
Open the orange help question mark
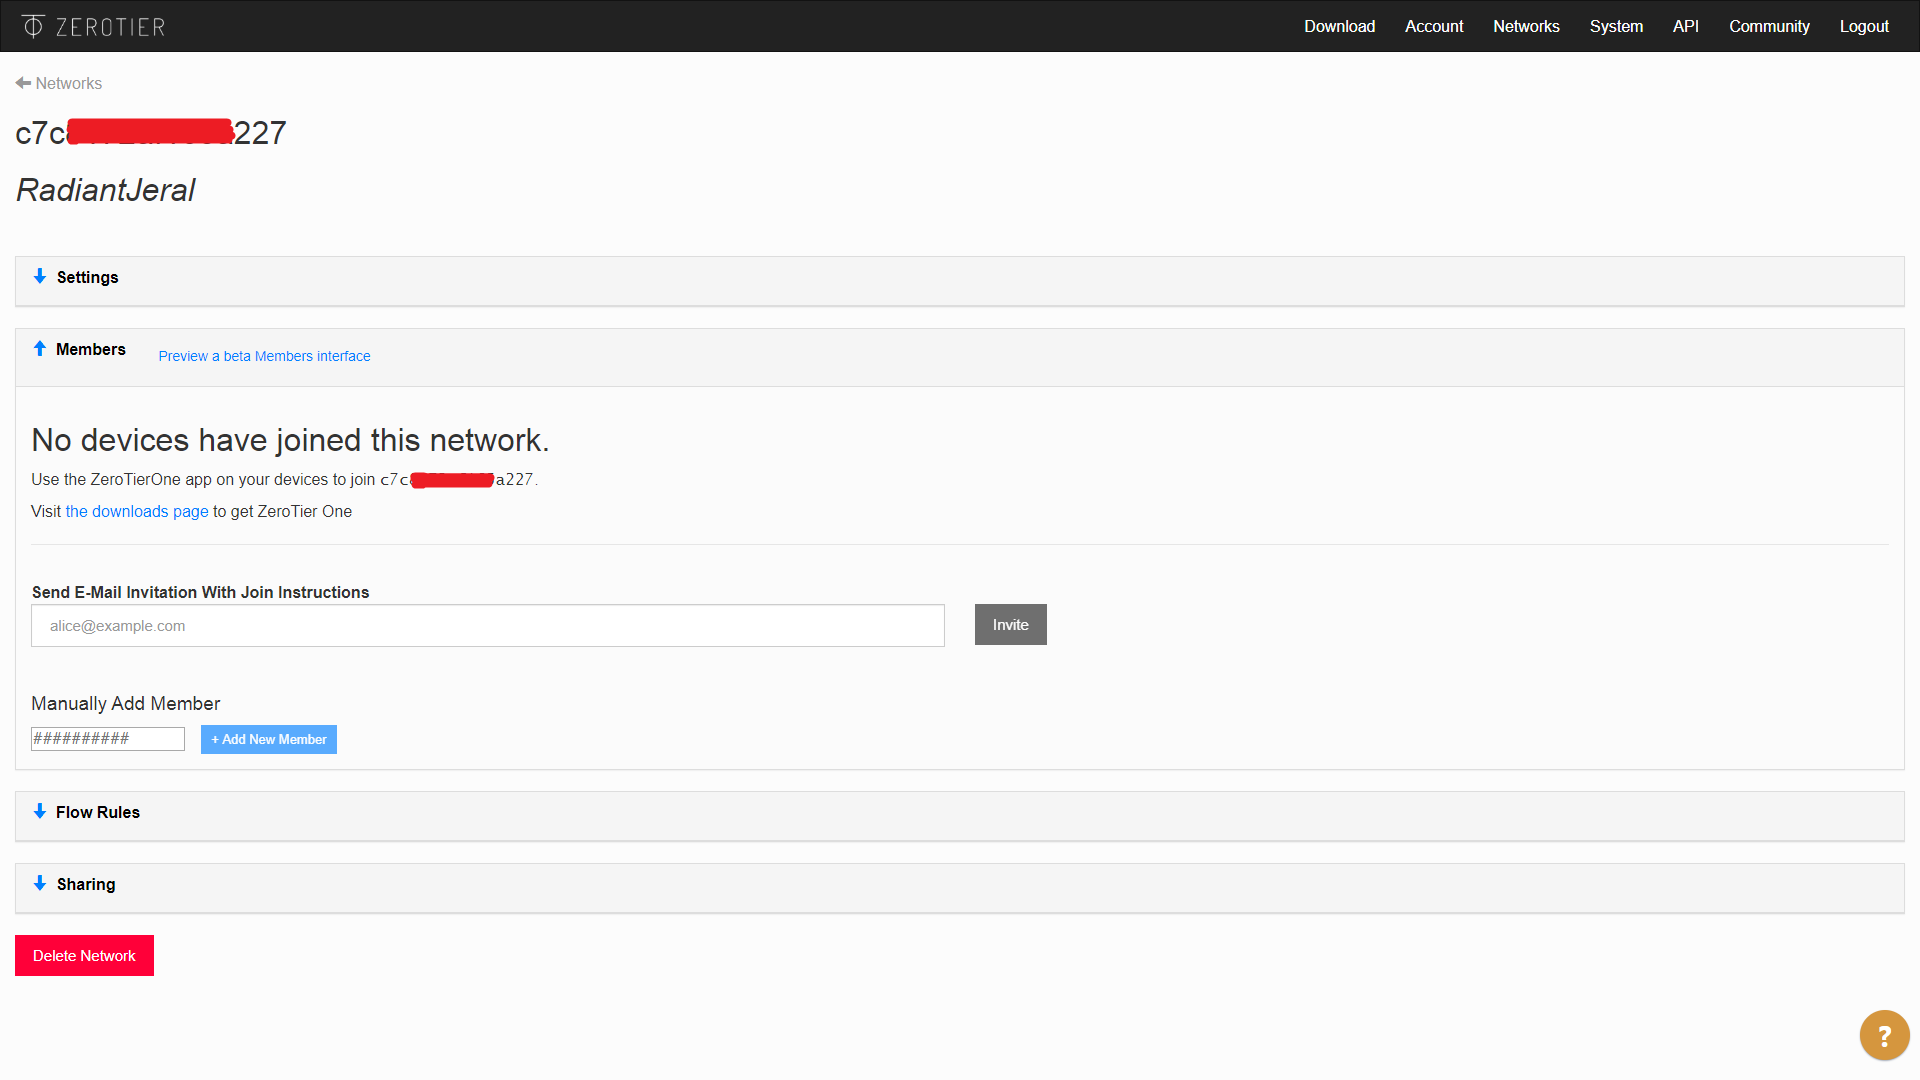point(1884,1035)
